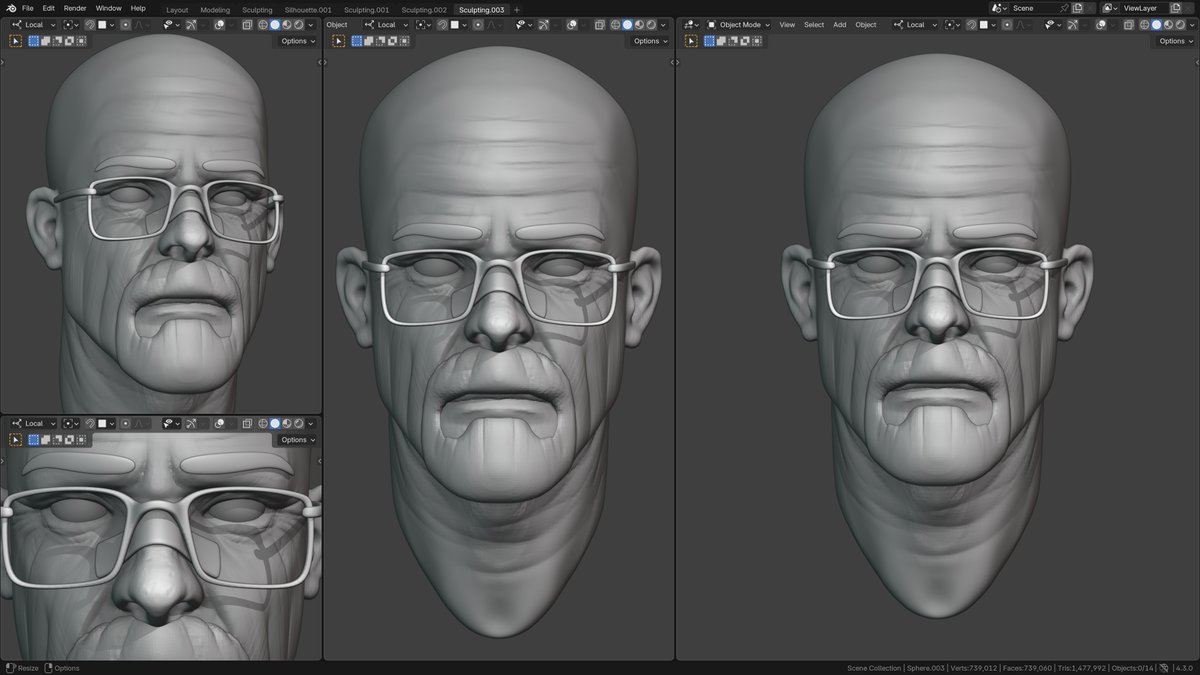Open the view layer browse icon
The width and height of the screenshot is (1200, 675).
coord(1110,8)
